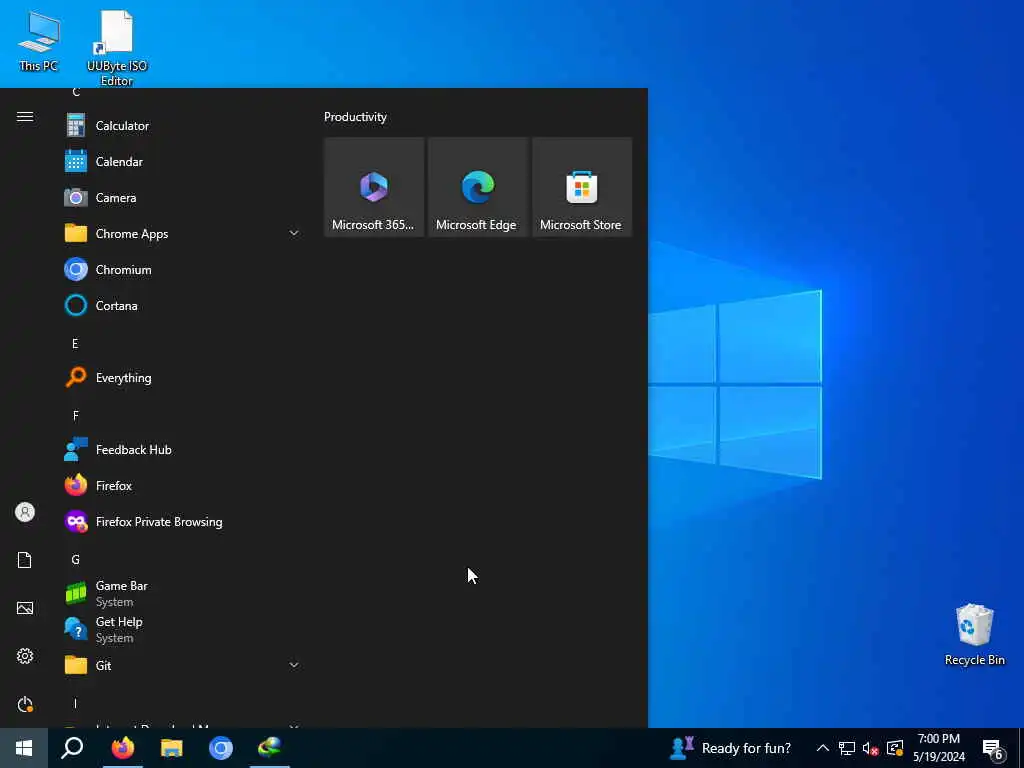1024x768 pixels.
Task: Open Pictures from Start sidebar
Action: tap(25, 608)
